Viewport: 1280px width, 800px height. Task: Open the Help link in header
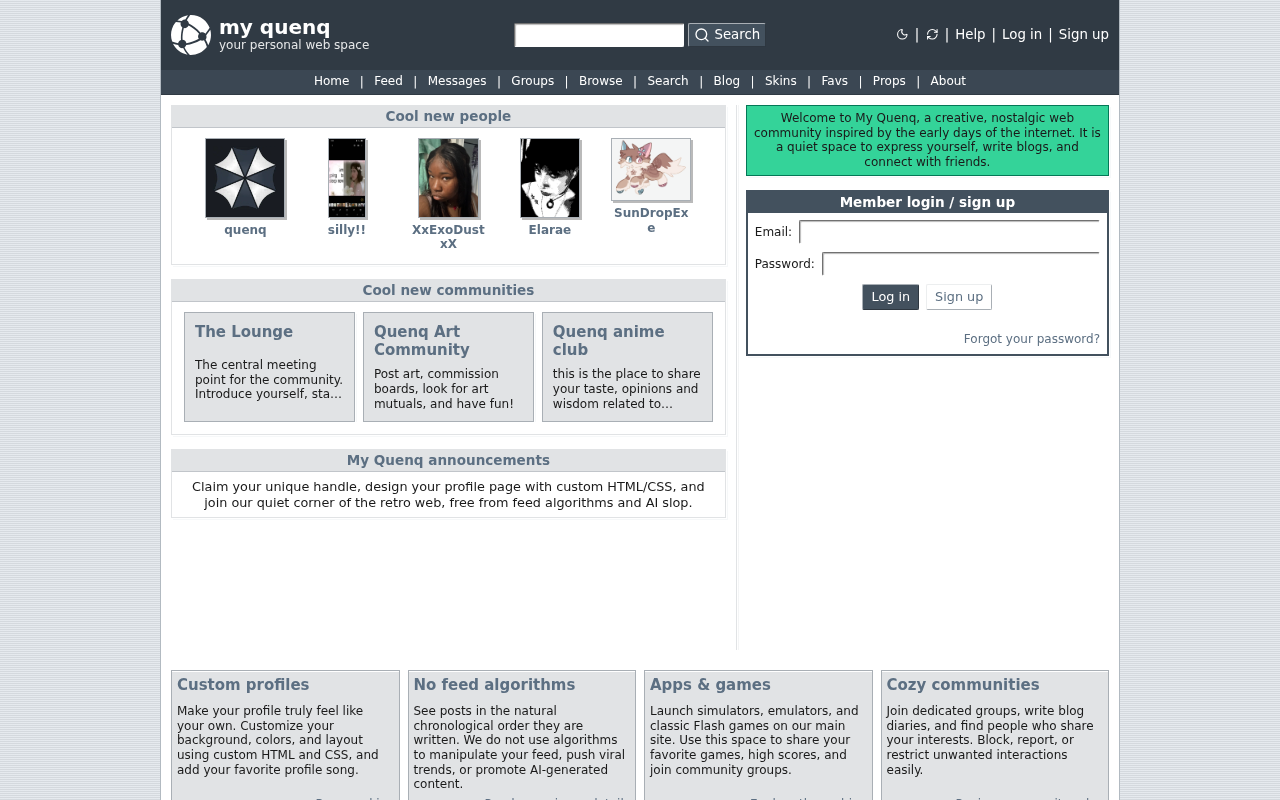(970, 34)
